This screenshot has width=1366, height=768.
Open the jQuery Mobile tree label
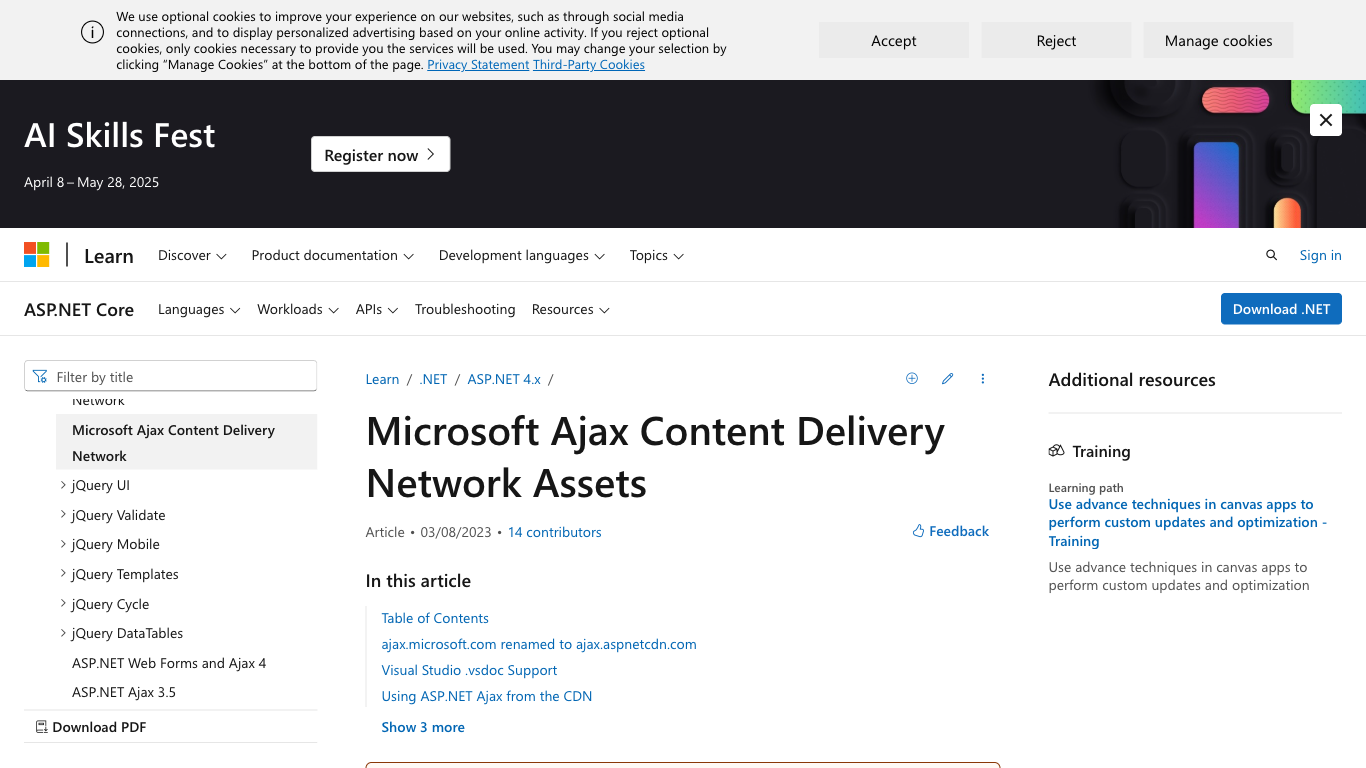pyautogui.click(x=116, y=544)
